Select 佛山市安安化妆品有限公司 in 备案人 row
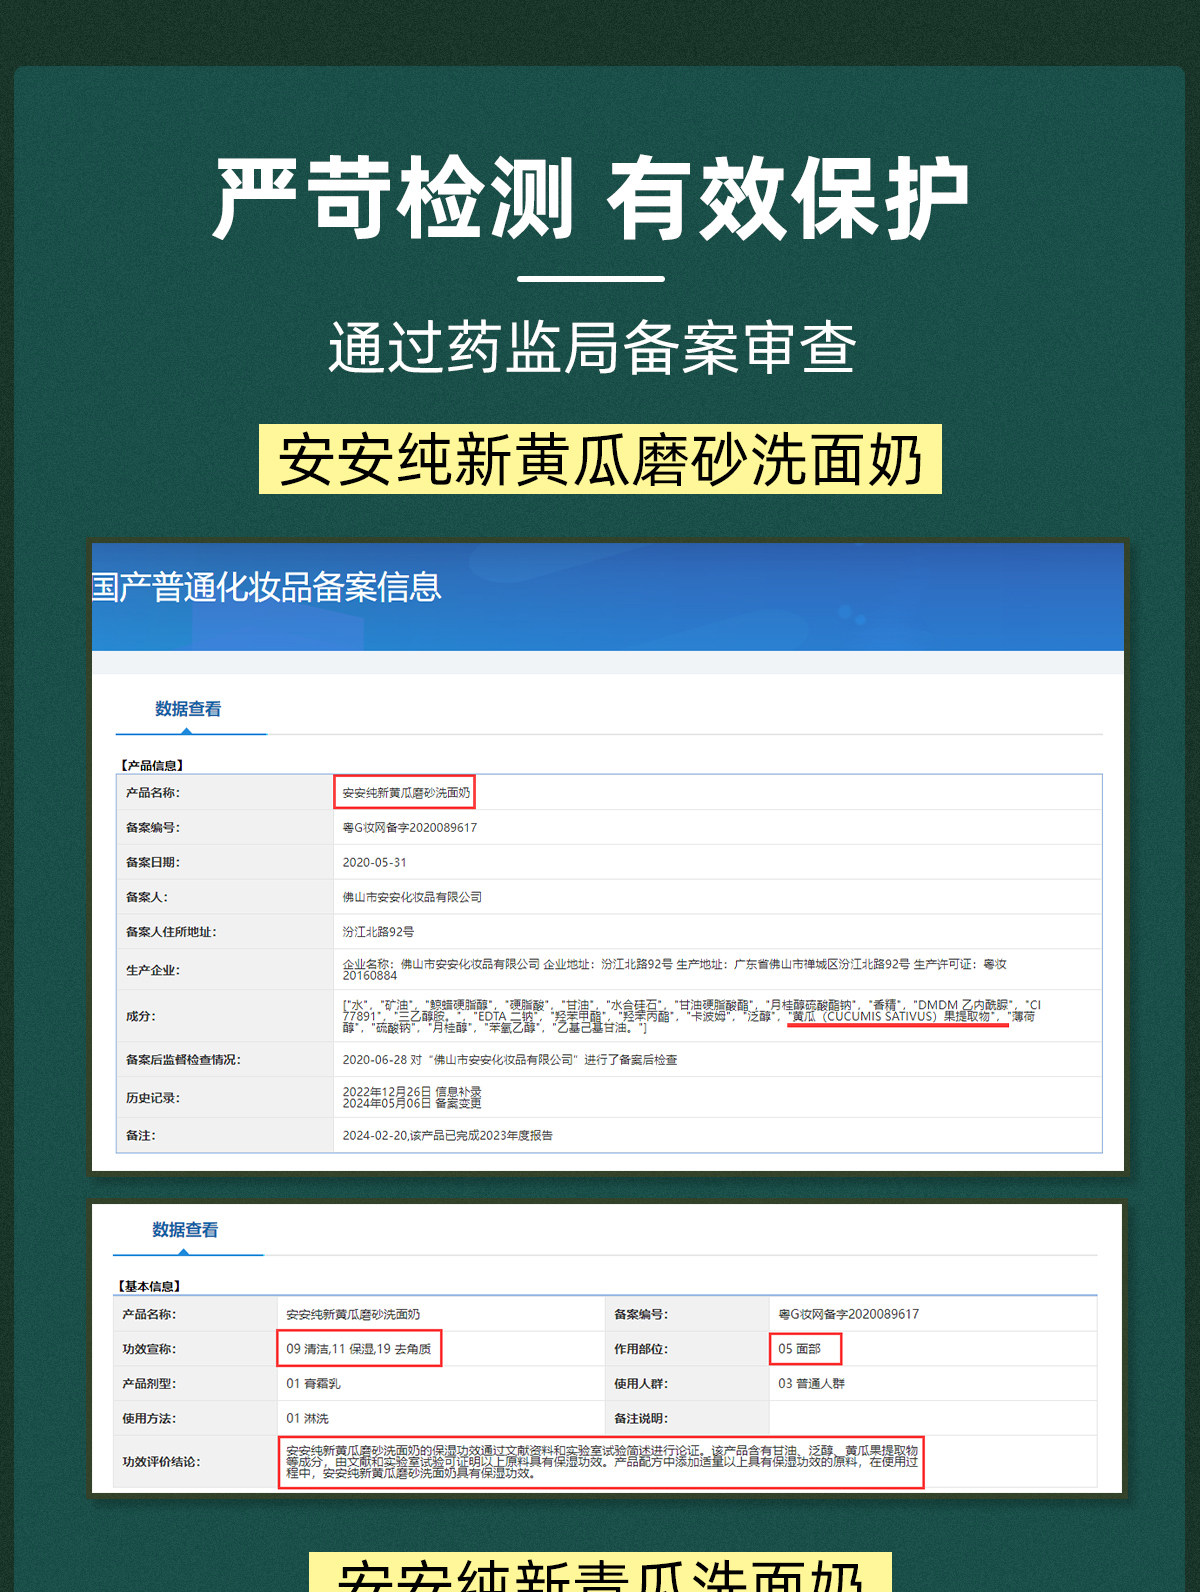This screenshot has height=1592, width=1200. (412, 897)
